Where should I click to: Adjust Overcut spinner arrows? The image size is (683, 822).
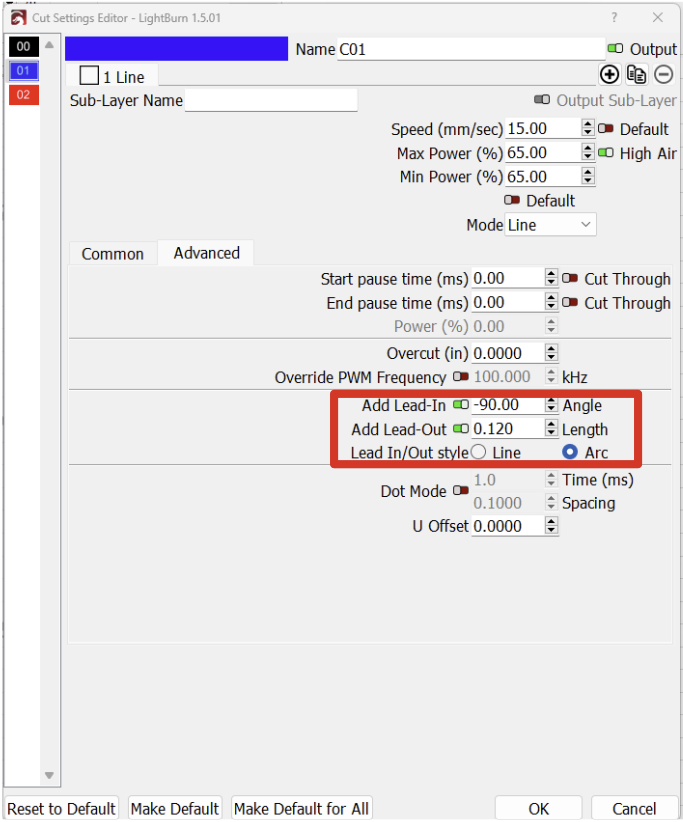(x=550, y=353)
